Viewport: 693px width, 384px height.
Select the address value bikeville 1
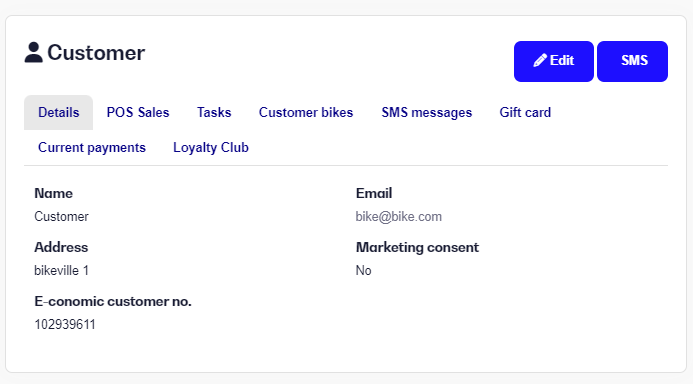[61, 270]
